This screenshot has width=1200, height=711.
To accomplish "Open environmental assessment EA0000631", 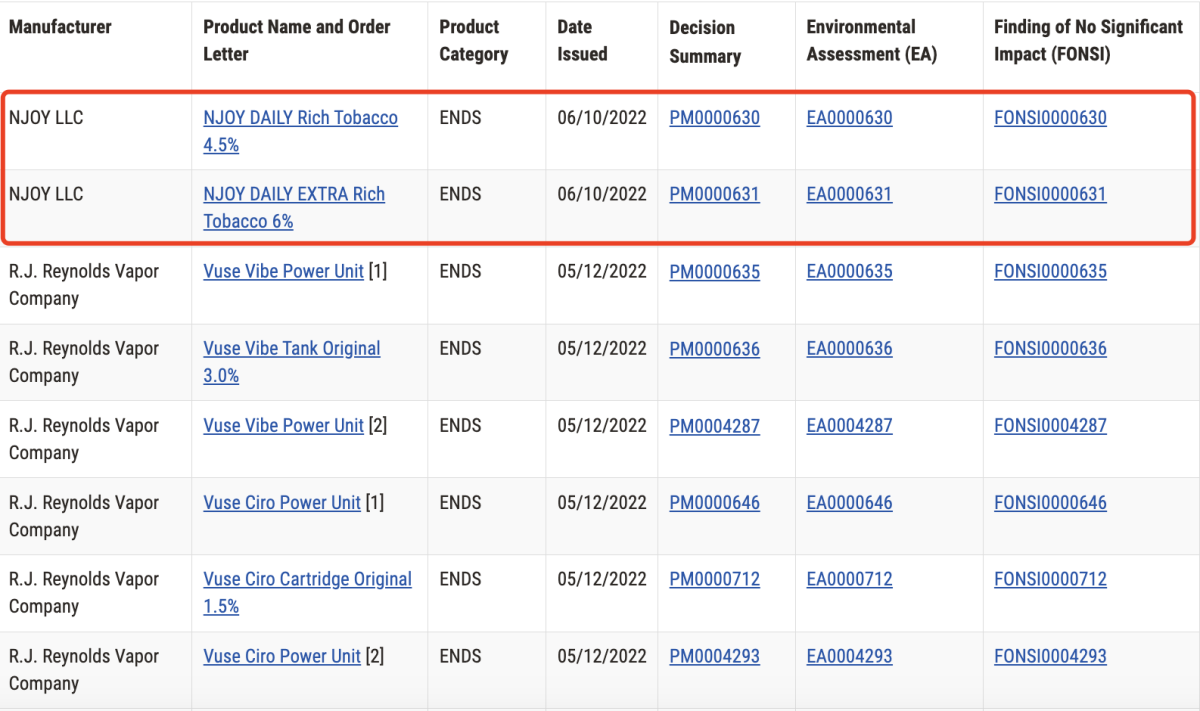I will tap(849, 195).
